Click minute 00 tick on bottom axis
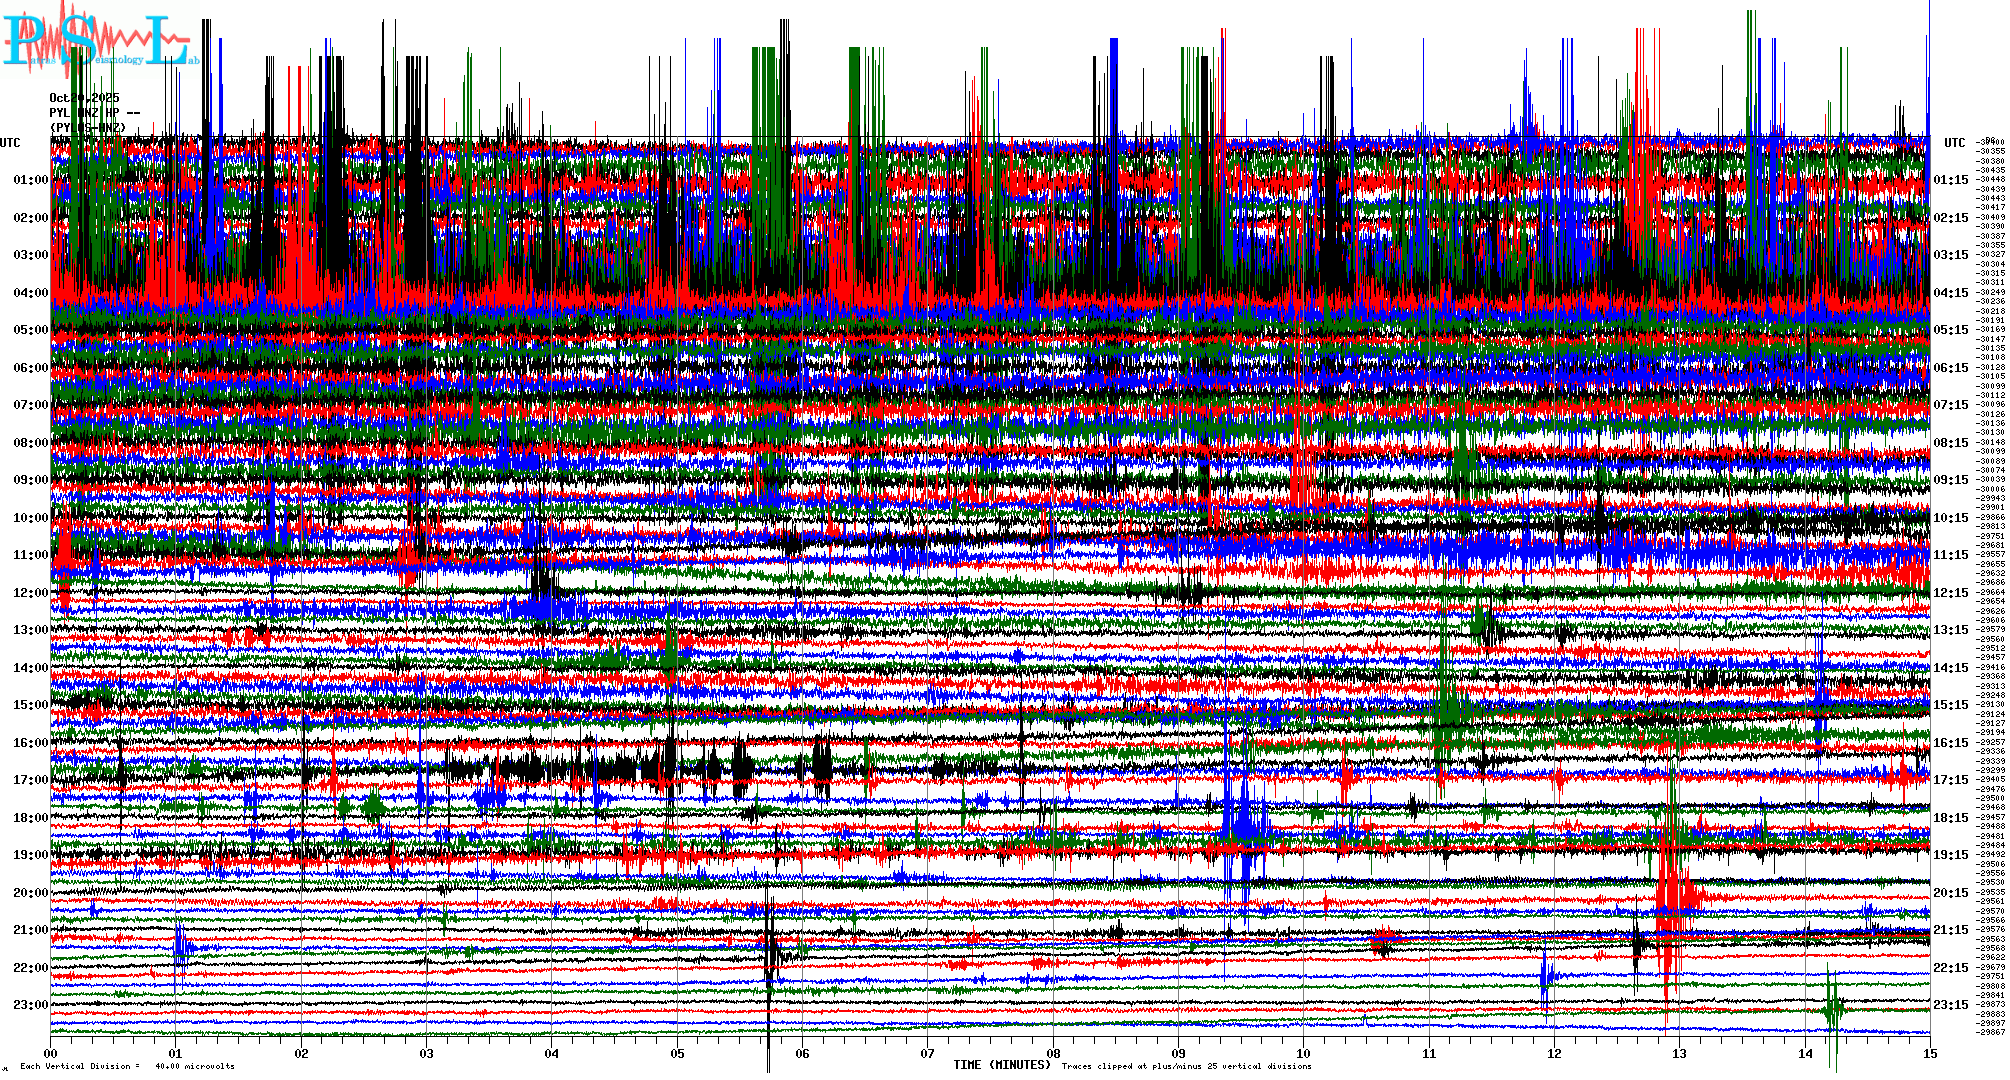Viewport: 2010px width, 1080px height. (x=51, y=1053)
